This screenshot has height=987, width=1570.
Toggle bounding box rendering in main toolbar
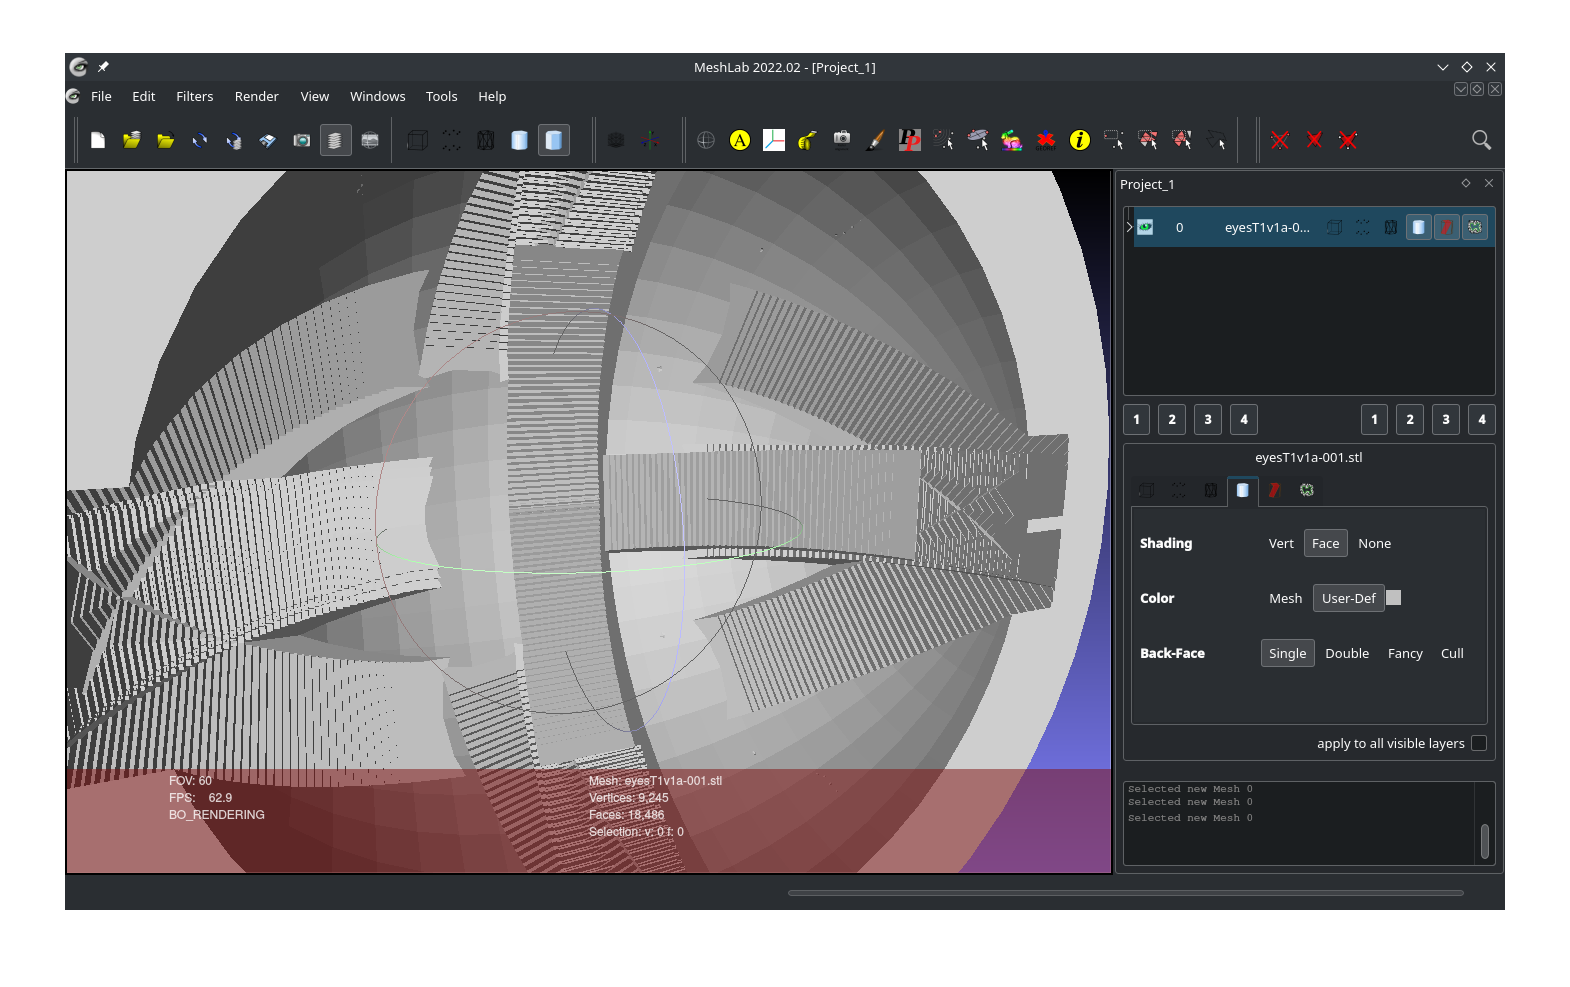[417, 140]
